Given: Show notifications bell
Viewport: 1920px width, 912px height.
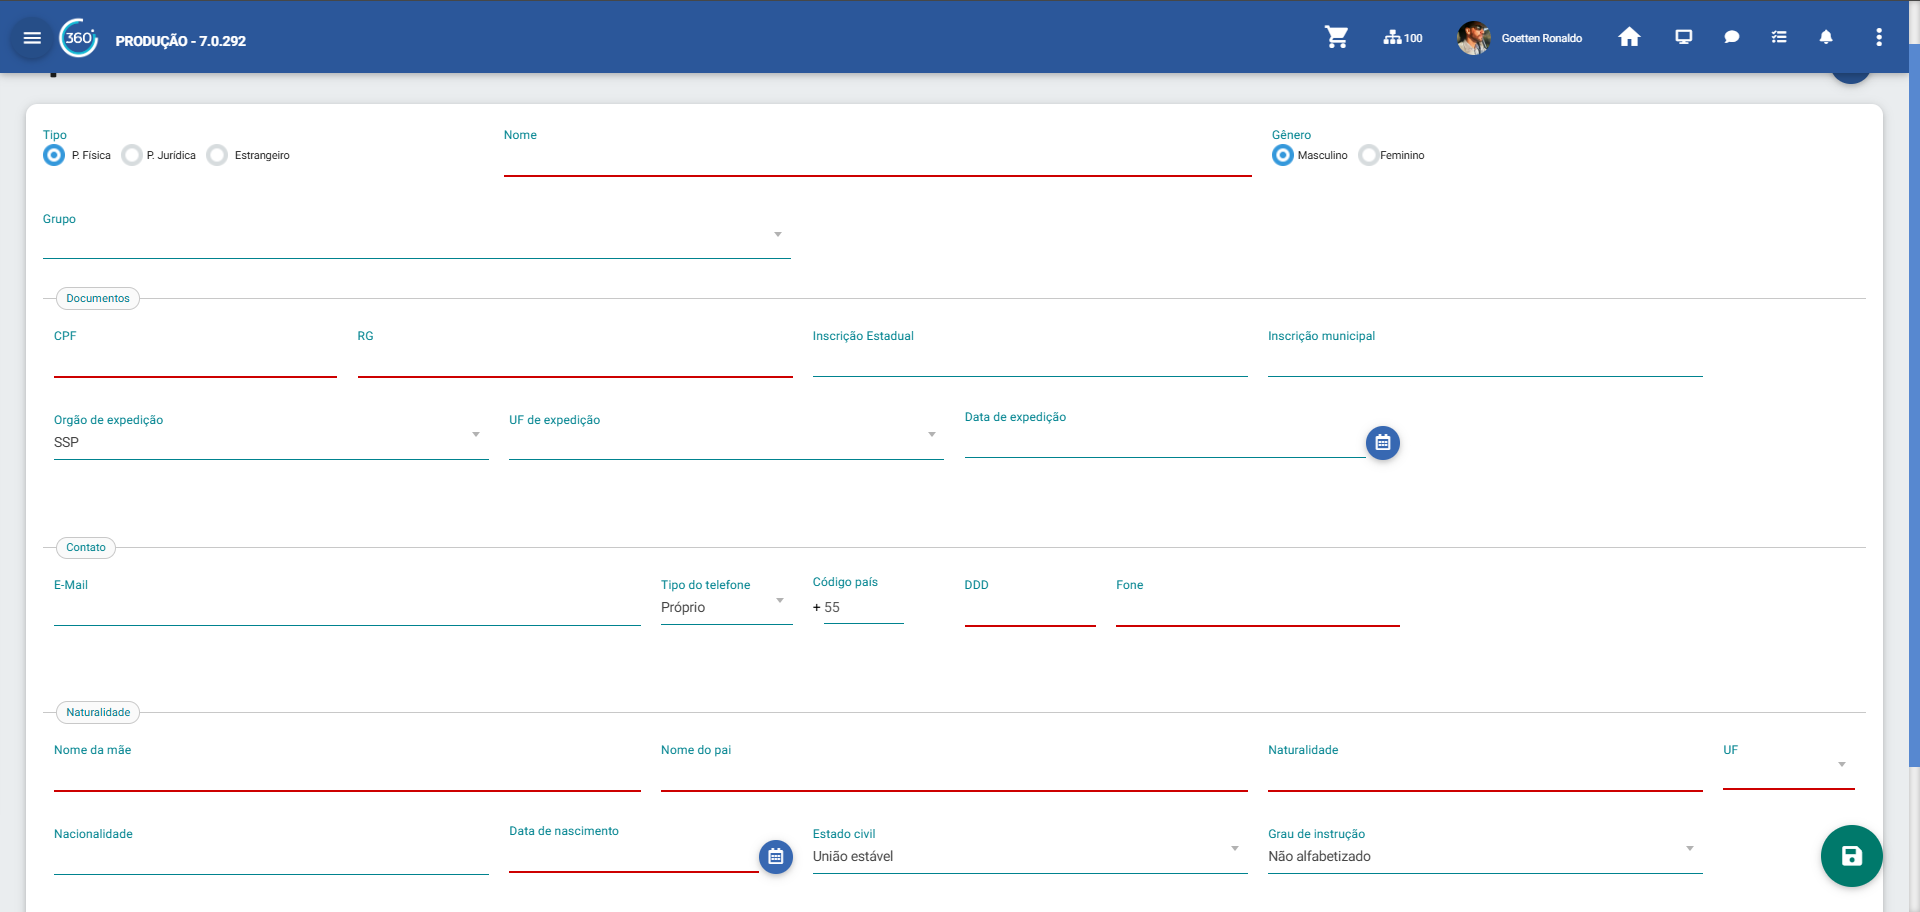Looking at the screenshot, I should (1826, 38).
